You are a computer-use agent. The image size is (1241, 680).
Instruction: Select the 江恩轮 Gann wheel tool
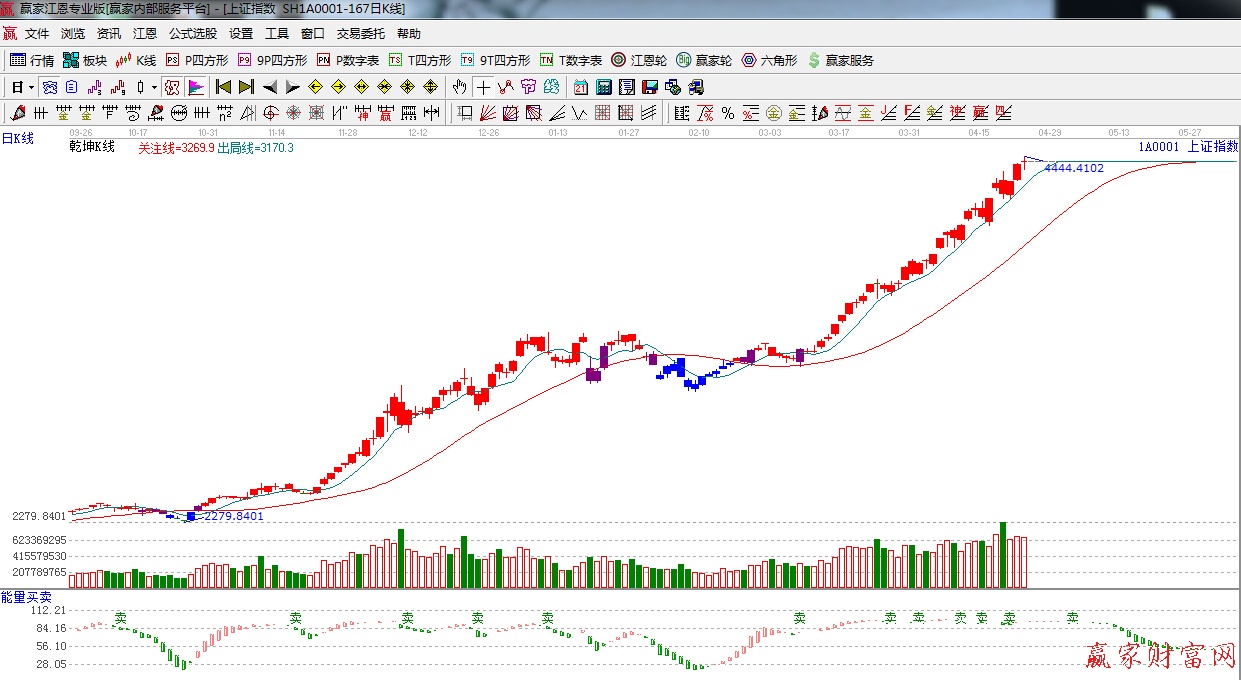tap(639, 60)
